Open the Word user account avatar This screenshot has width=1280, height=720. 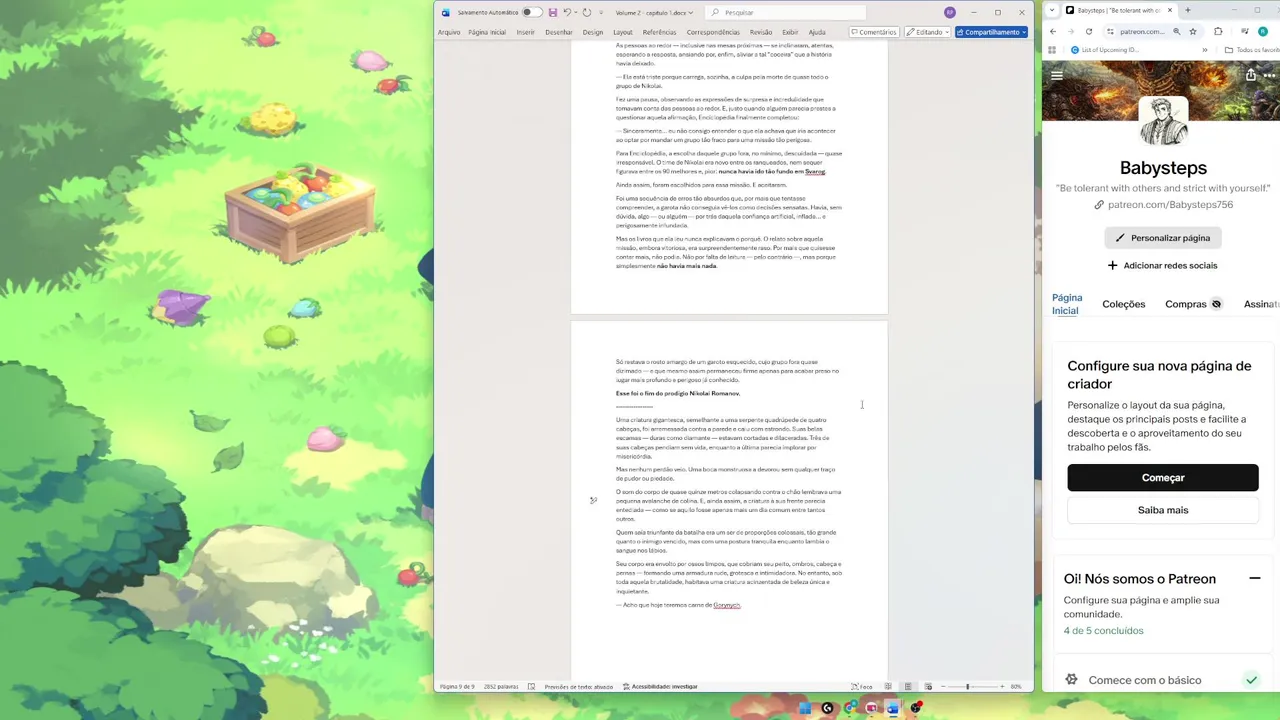950,12
